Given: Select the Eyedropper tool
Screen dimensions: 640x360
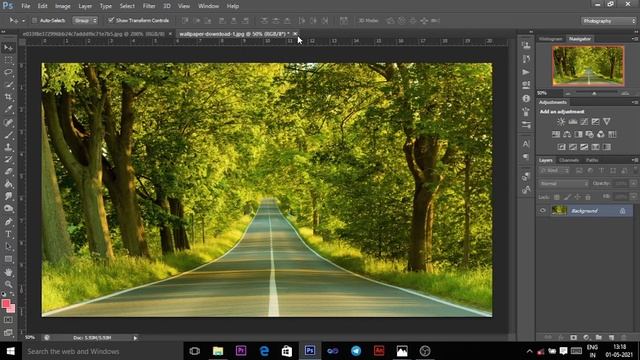Looking at the screenshot, I should point(8,109).
